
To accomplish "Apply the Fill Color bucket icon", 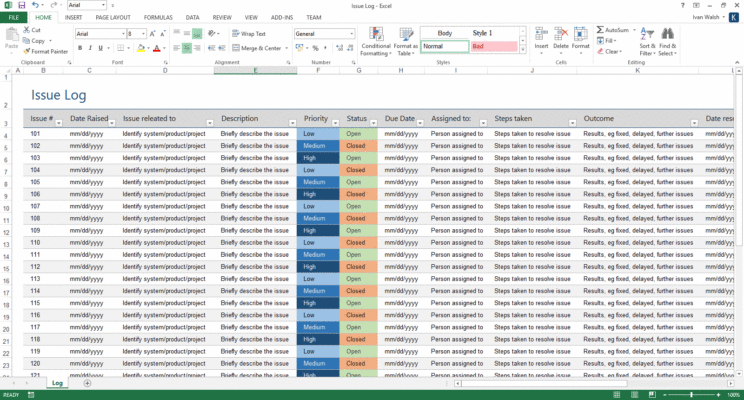I will pos(140,48).
